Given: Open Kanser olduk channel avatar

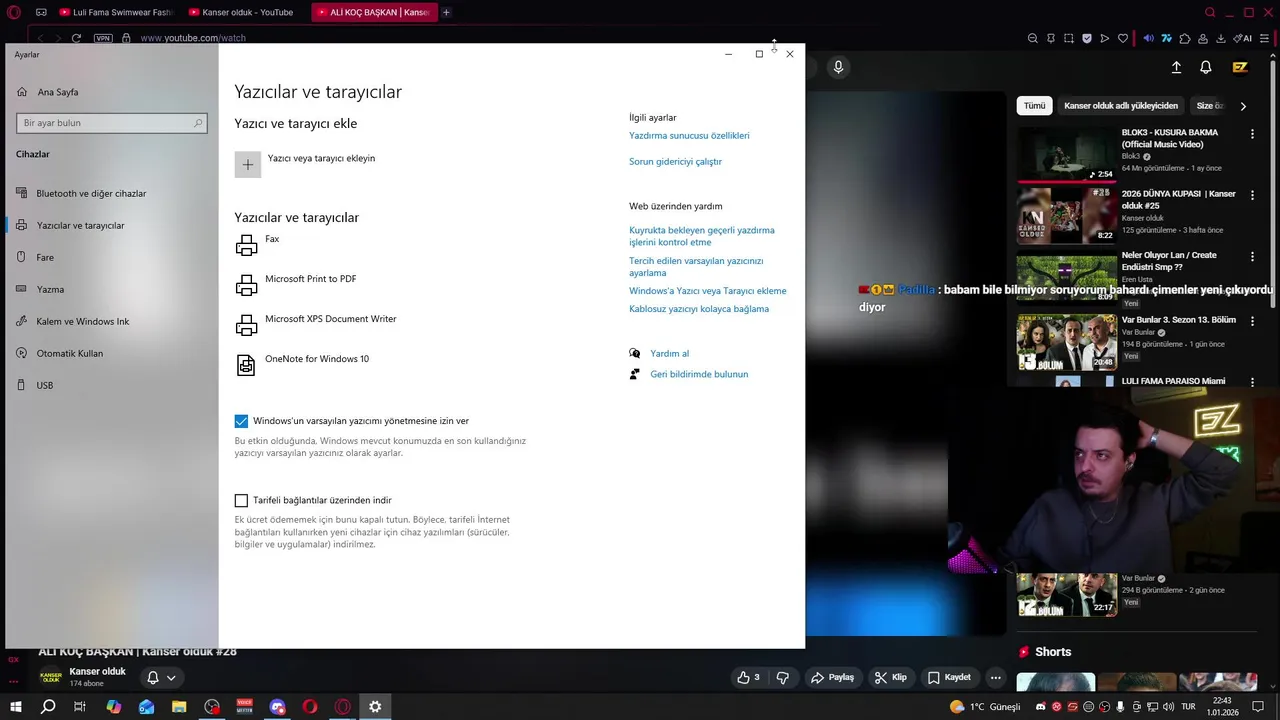Looking at the screenshot, I should pyautogui.click(x=50, y=677).
